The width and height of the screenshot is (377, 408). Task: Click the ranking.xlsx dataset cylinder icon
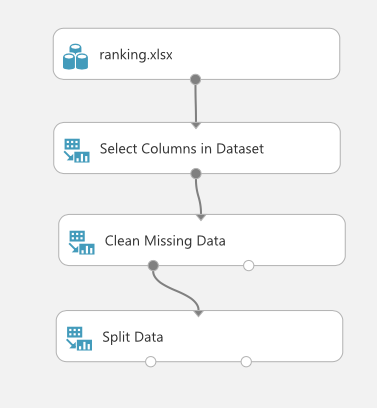coord(75,56)
